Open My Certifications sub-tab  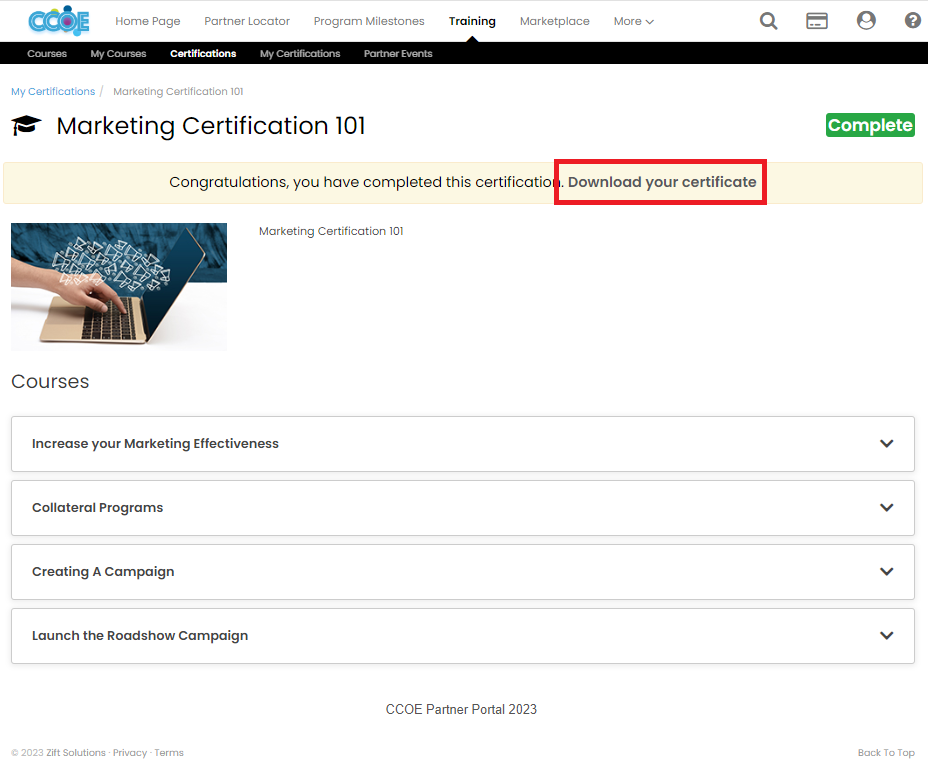[x=300, y=53]
